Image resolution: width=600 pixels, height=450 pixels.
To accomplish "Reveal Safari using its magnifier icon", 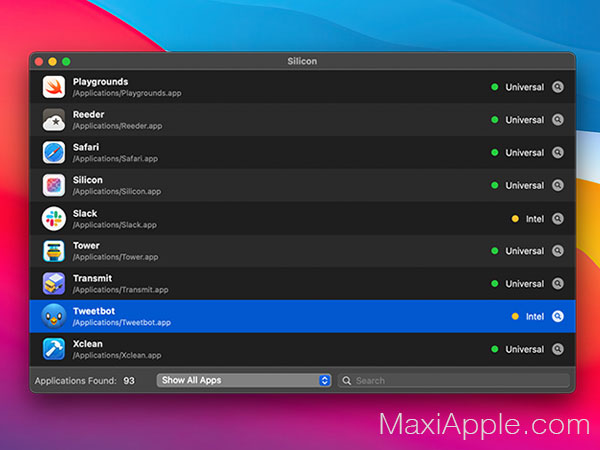I will point(558,152).
